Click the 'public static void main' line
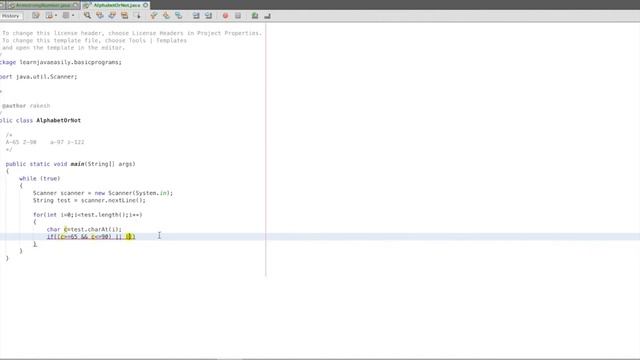Image resolution: width=640 pixels, height=360 pixels. point(70,164)
